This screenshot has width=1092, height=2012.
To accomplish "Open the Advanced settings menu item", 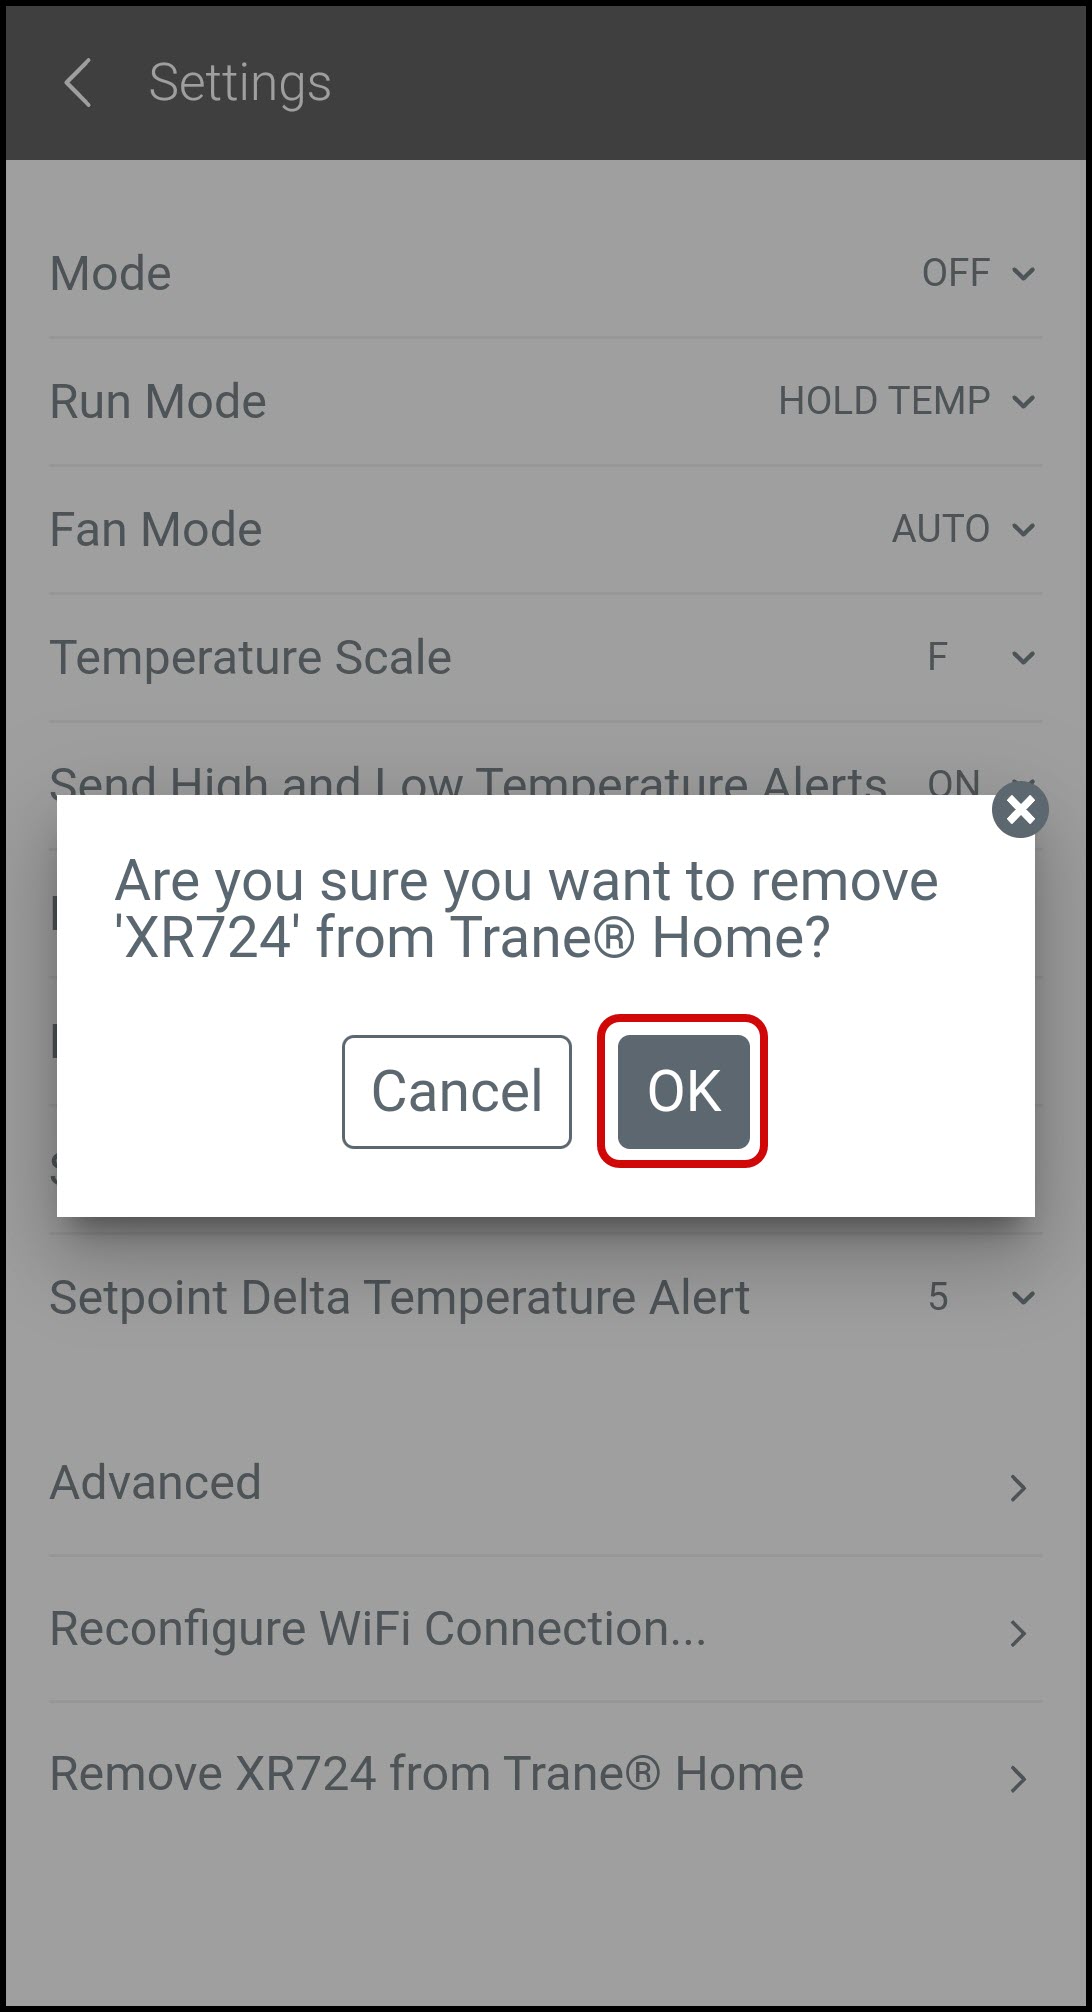I will tap(546, 1483).
